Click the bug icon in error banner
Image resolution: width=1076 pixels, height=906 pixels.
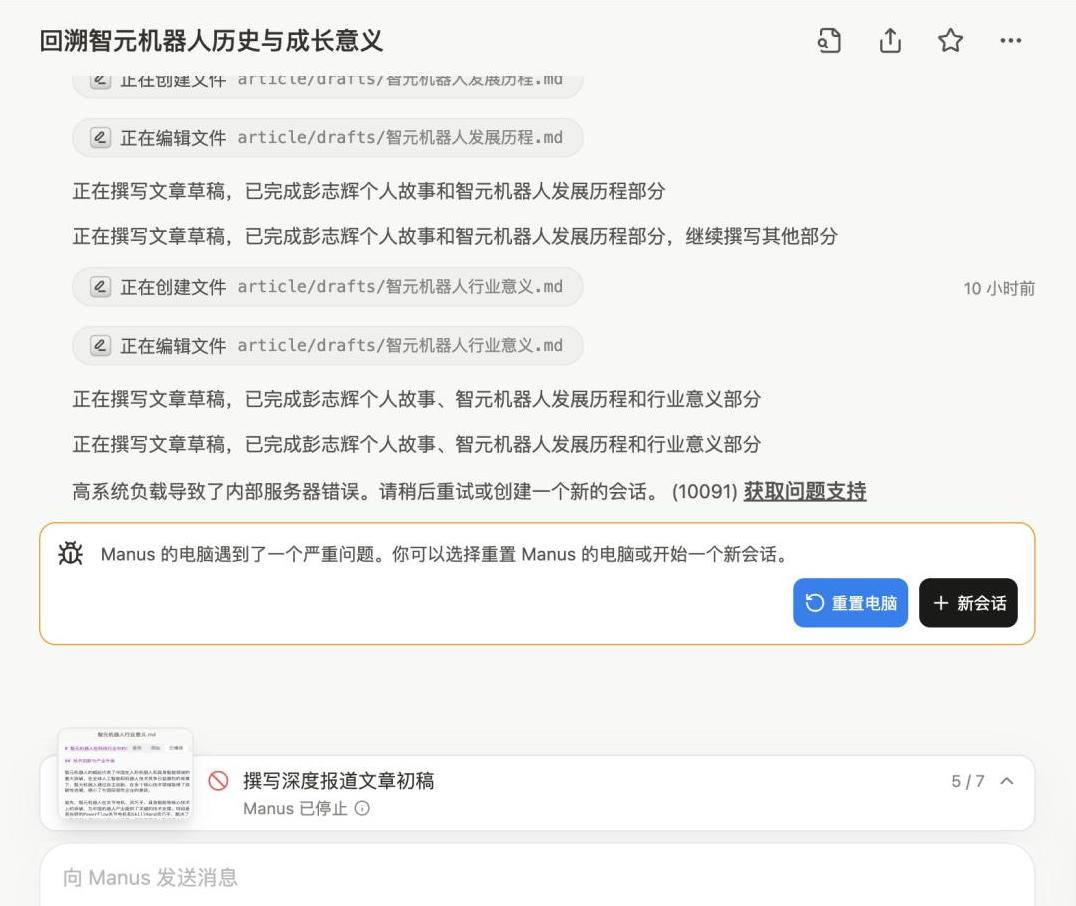click(x=71, y=553)
